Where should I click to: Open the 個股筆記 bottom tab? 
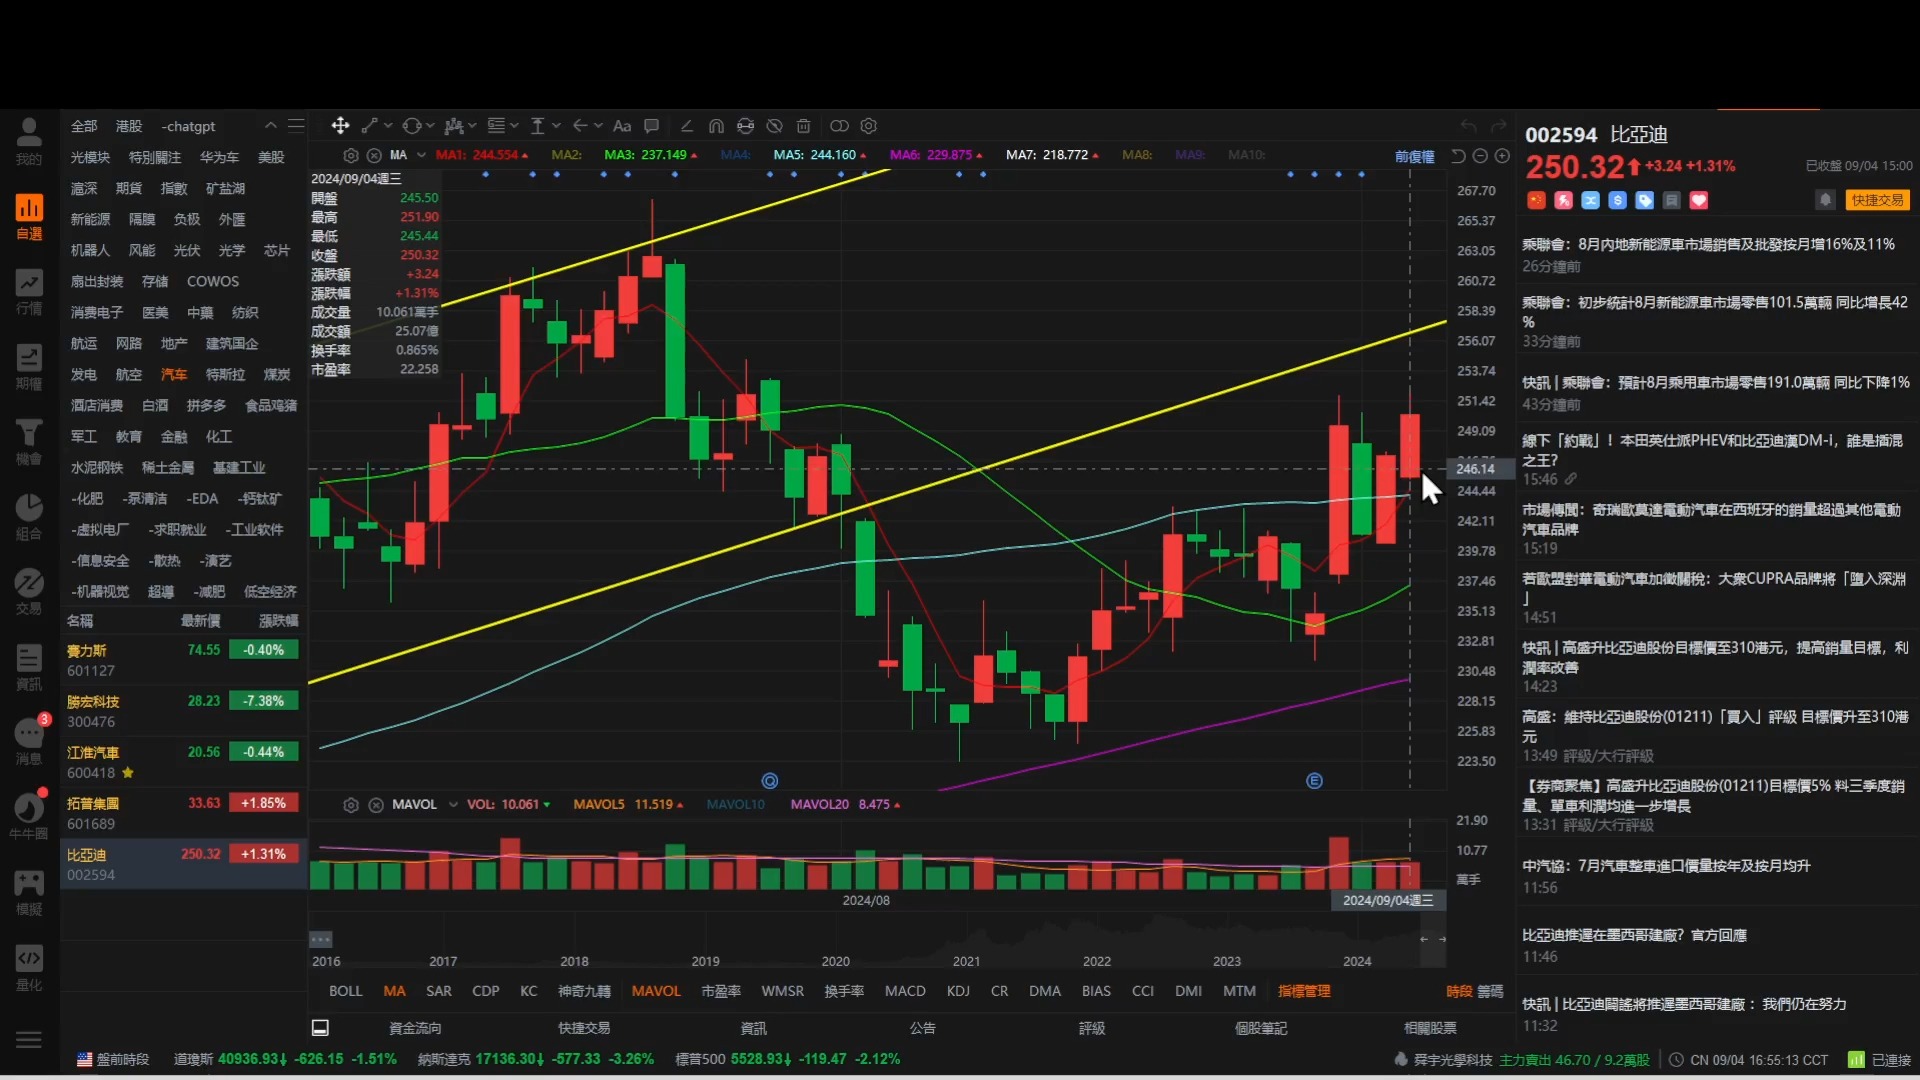click(x=1261, y=1028)
